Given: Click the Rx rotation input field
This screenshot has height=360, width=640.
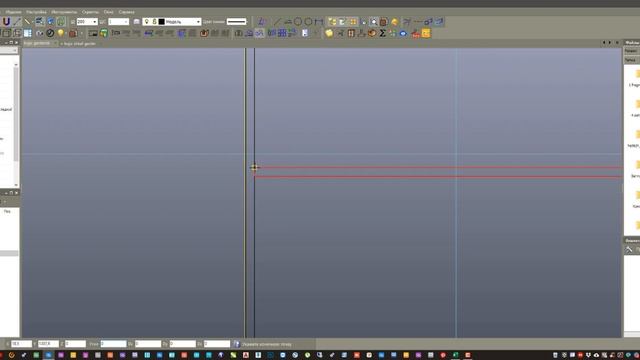Looking at the screenshot, I should 148,344.
